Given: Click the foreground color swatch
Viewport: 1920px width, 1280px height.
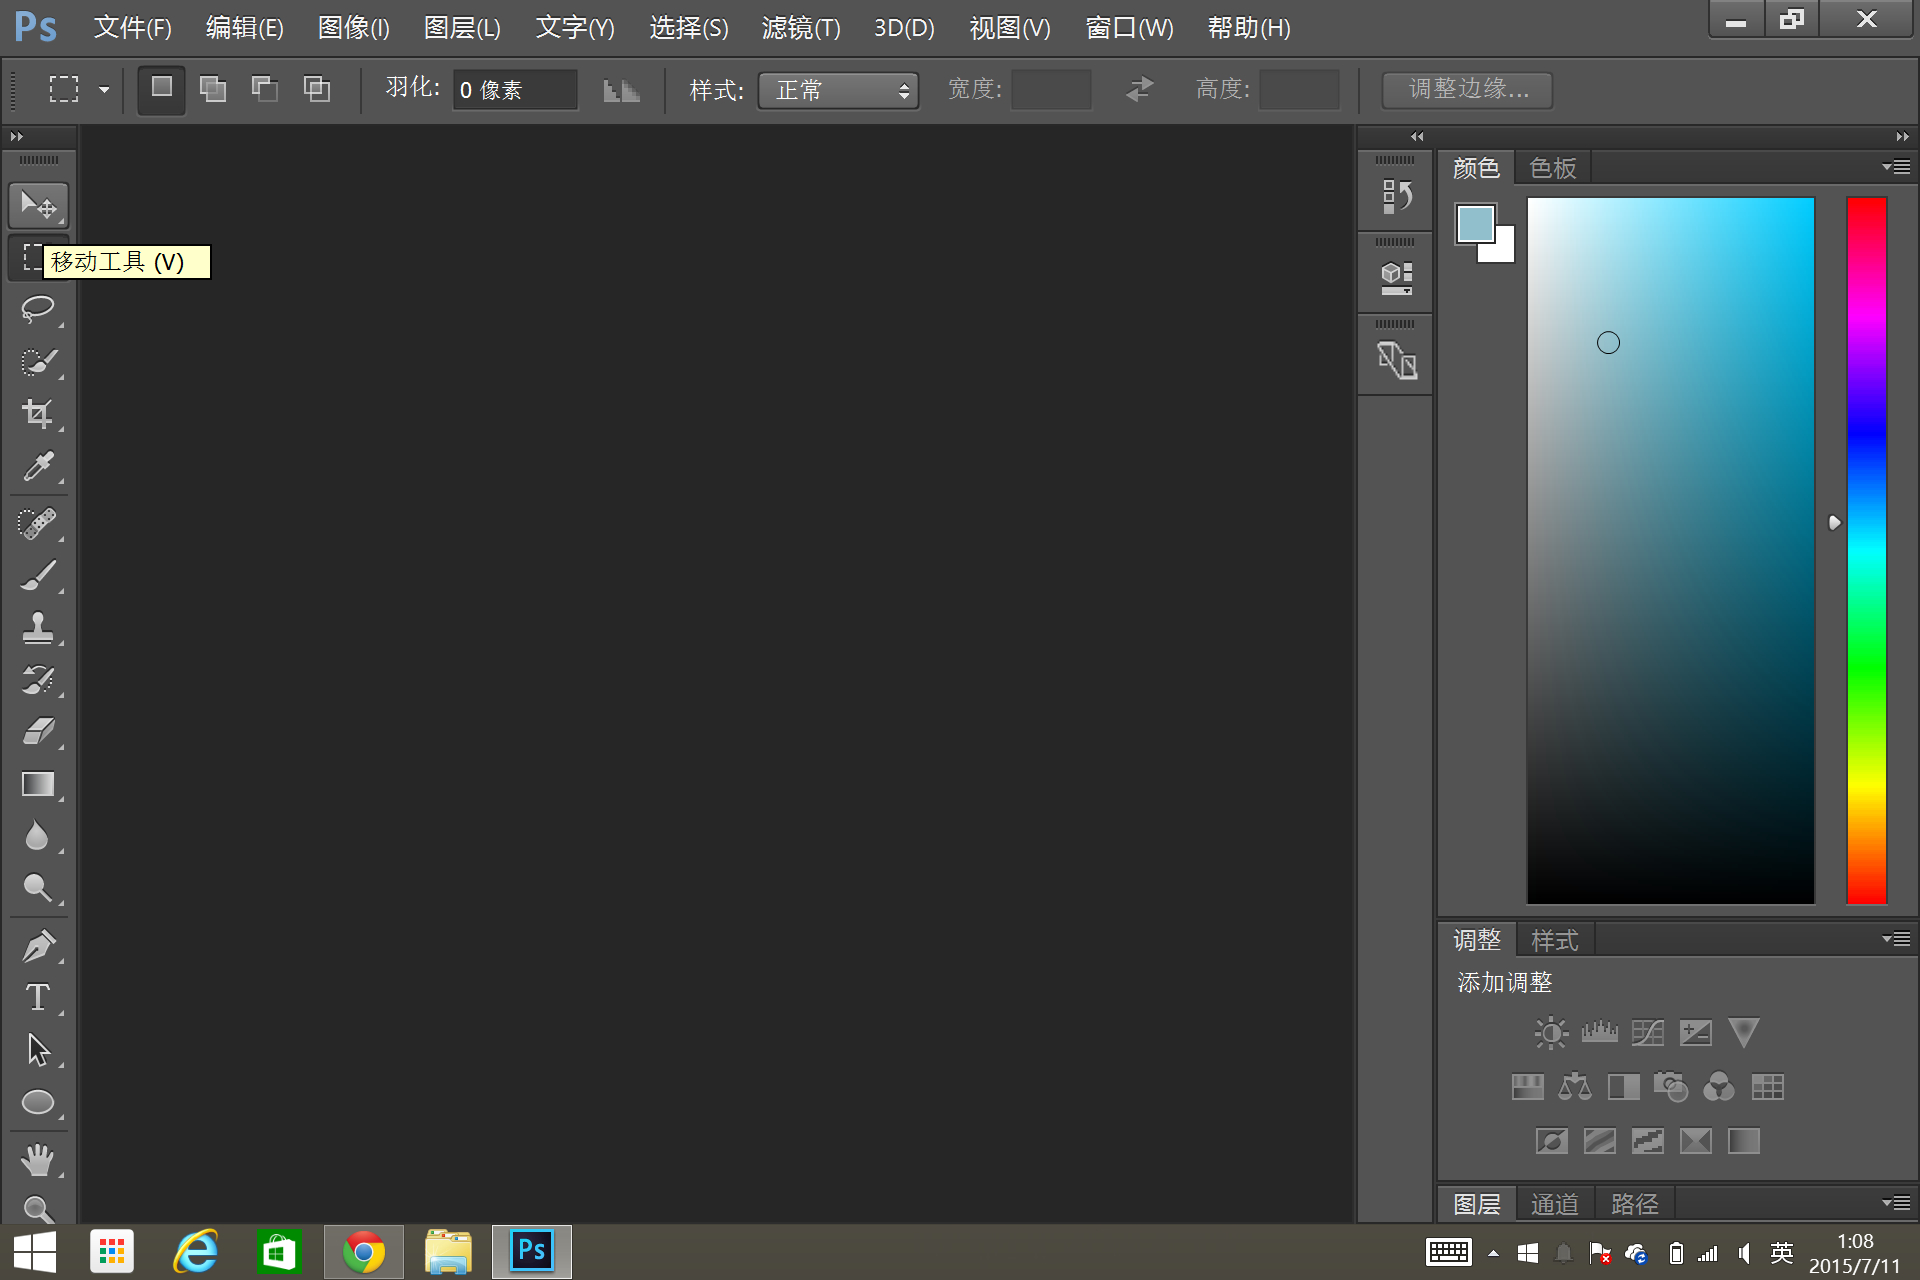Looking at the screenshot, I should click(1474, 223).
